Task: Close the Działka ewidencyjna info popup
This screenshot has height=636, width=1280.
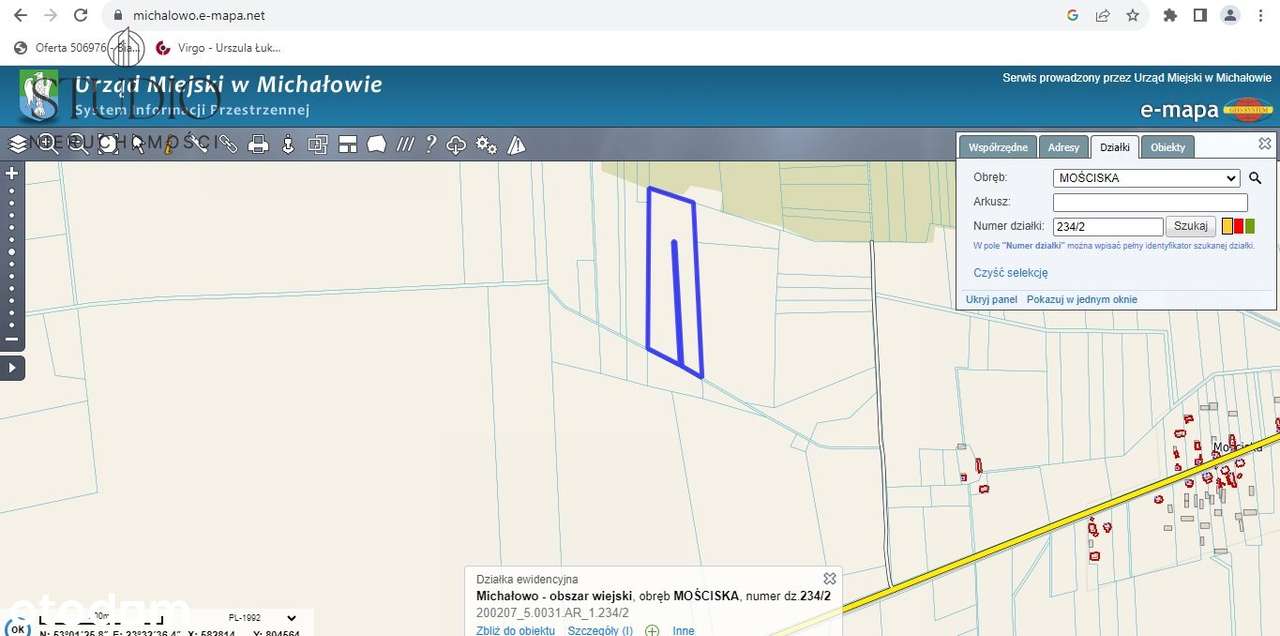Action: [829, 578]
